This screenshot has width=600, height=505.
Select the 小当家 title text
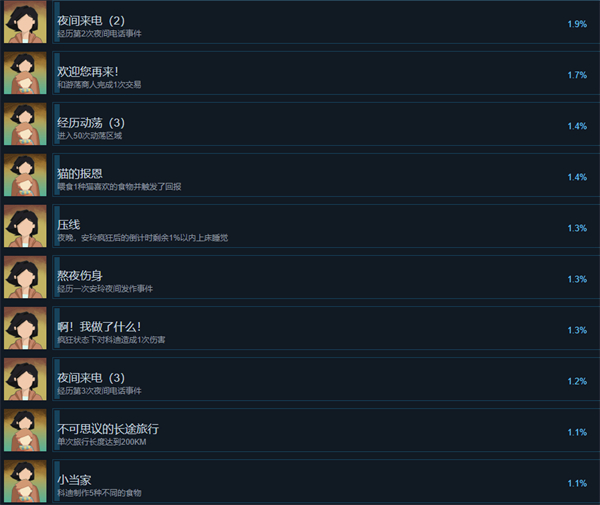74,480
